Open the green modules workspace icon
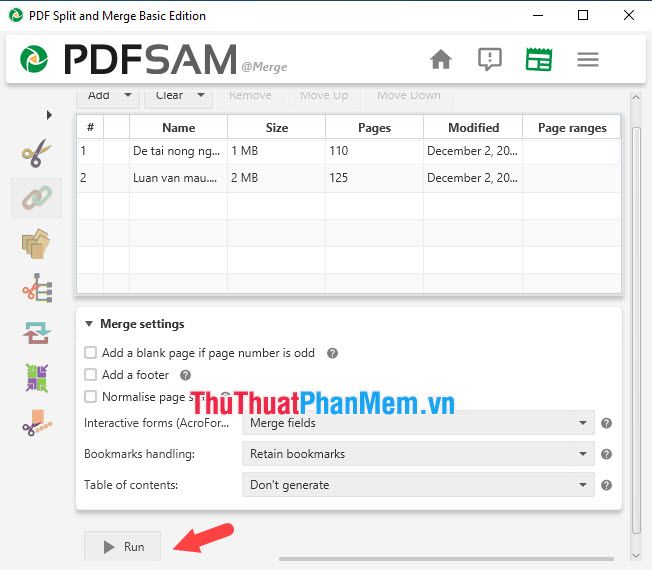 click(538, 59)
